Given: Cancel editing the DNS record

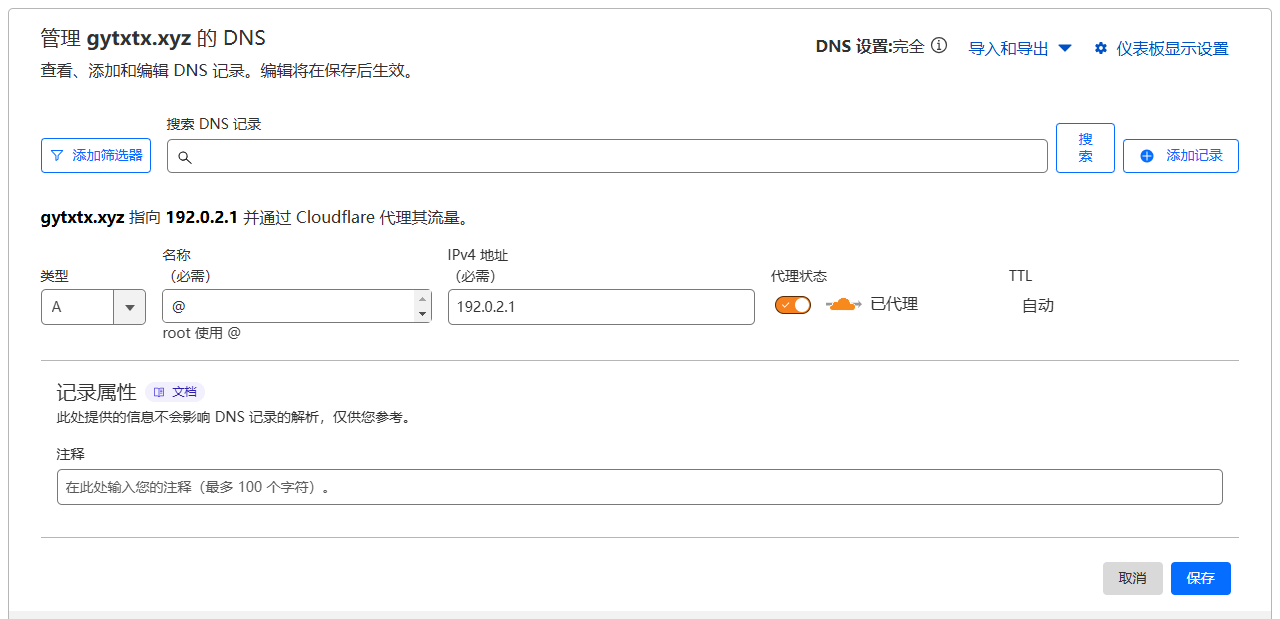Looking at the screenshot, I should [x=1132, y=578].
